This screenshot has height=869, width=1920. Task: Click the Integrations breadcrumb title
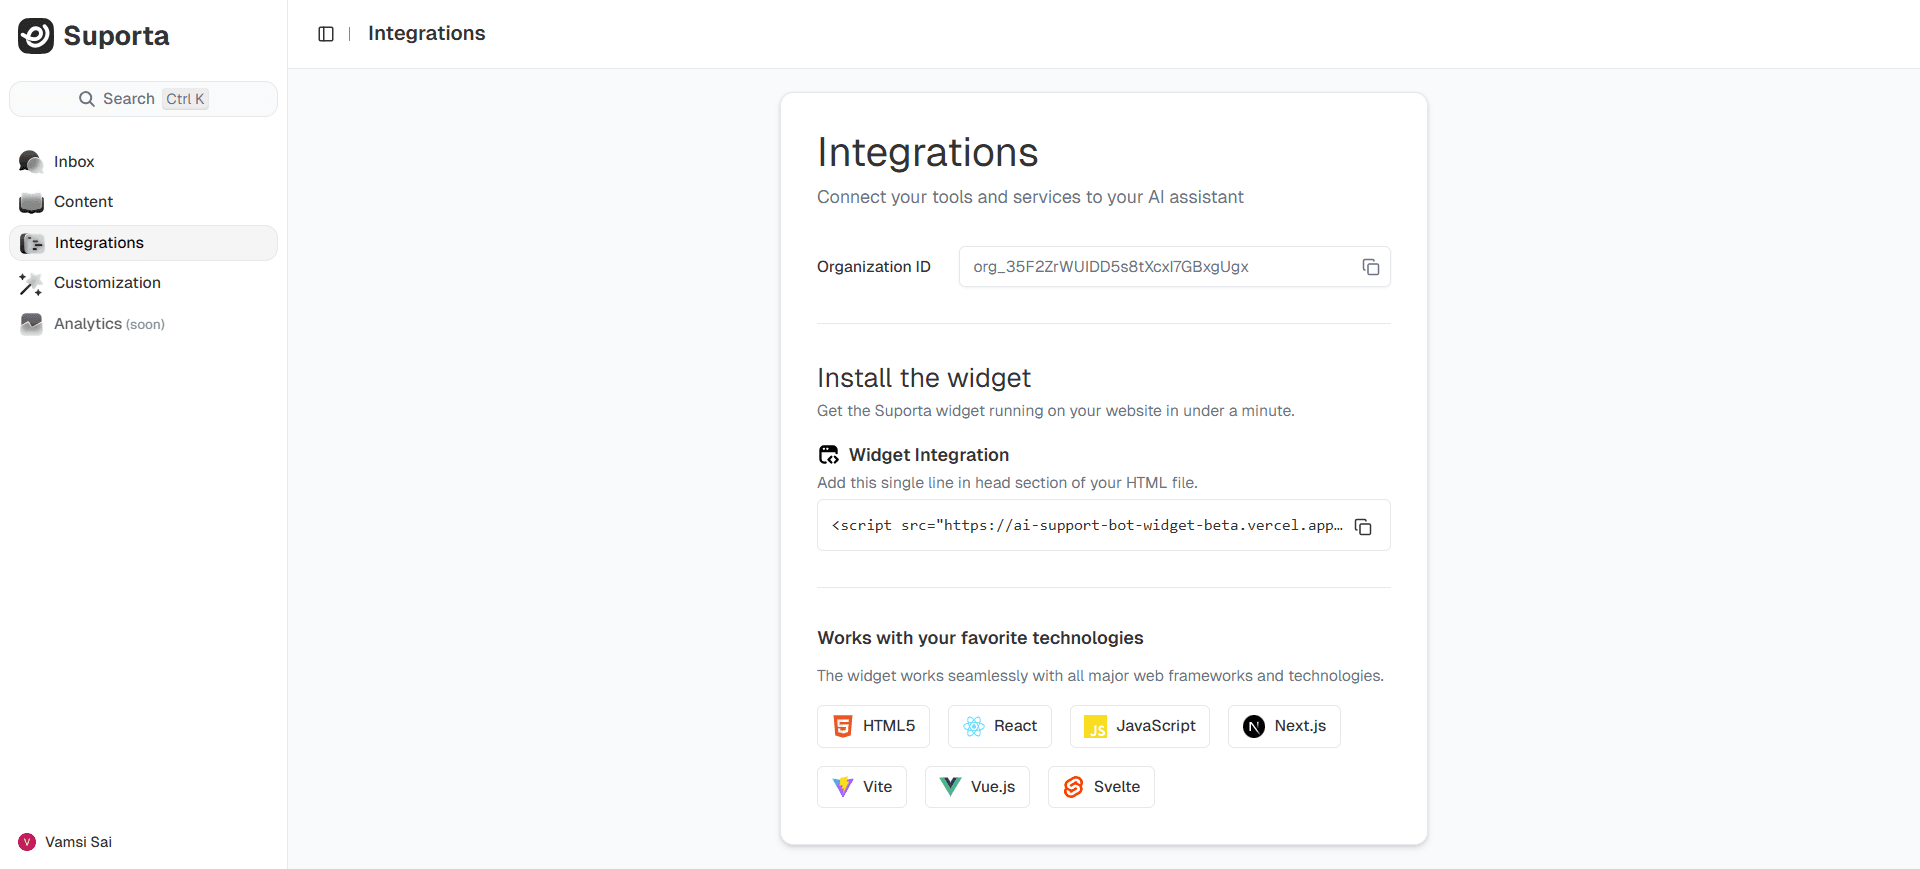tap(427, 33)
